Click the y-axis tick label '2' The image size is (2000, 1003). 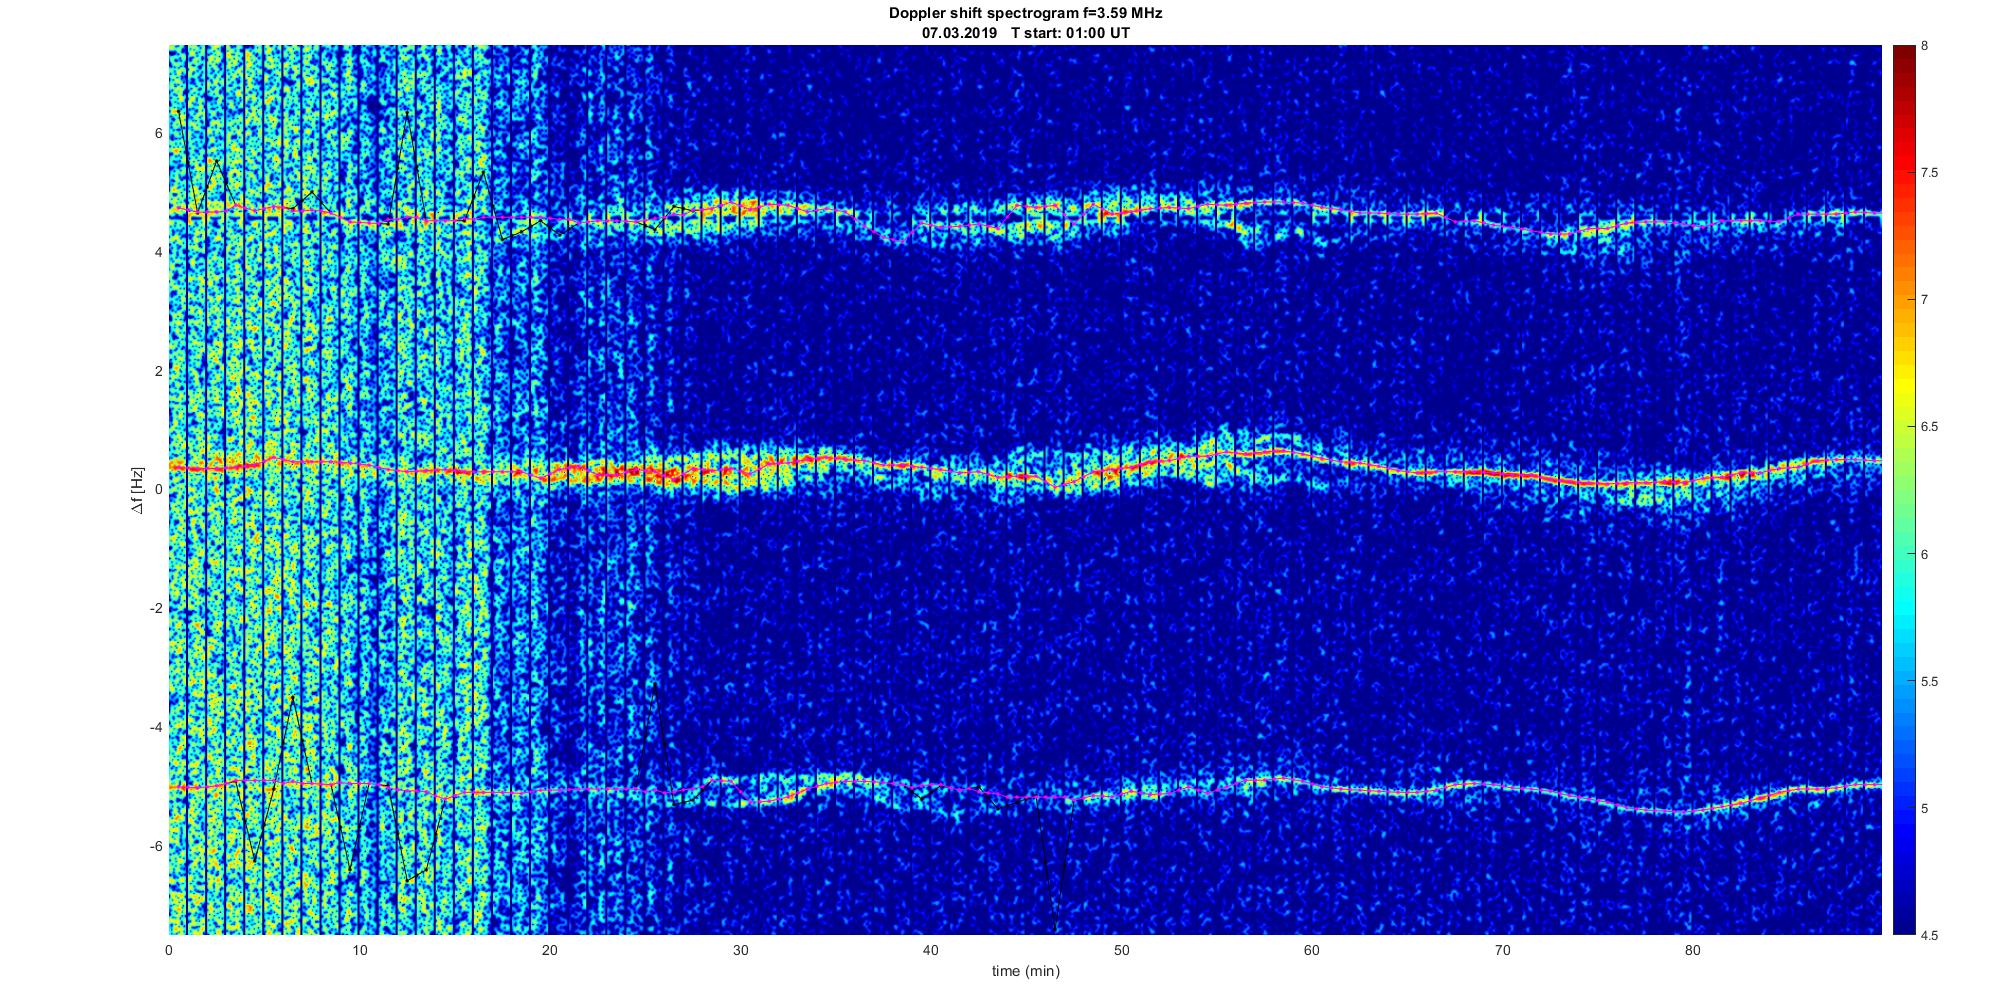point(158,371)
